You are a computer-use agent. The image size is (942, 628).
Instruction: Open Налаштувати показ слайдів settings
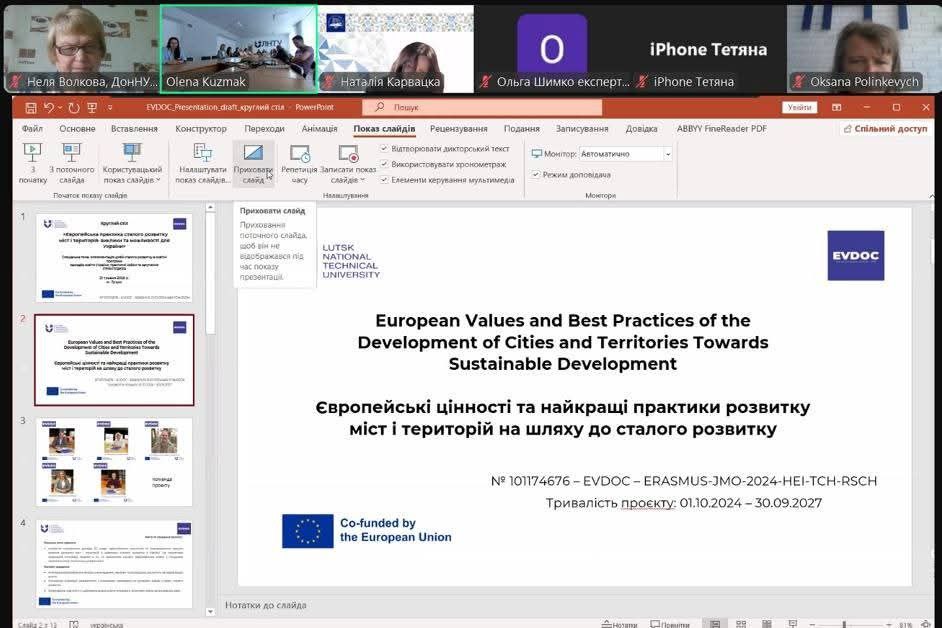pyautogui.click(x=202, y=163)
